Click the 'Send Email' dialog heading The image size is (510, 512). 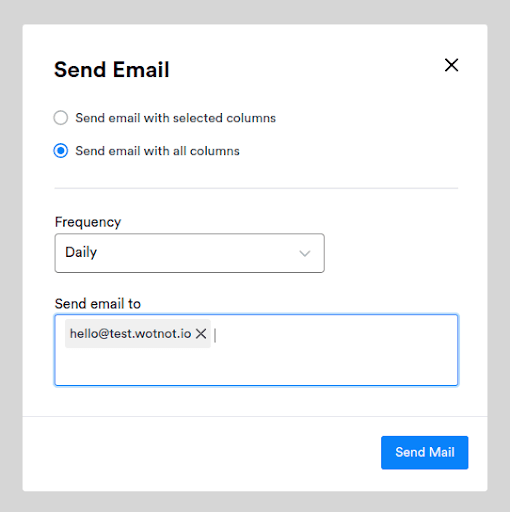point(112,70)
